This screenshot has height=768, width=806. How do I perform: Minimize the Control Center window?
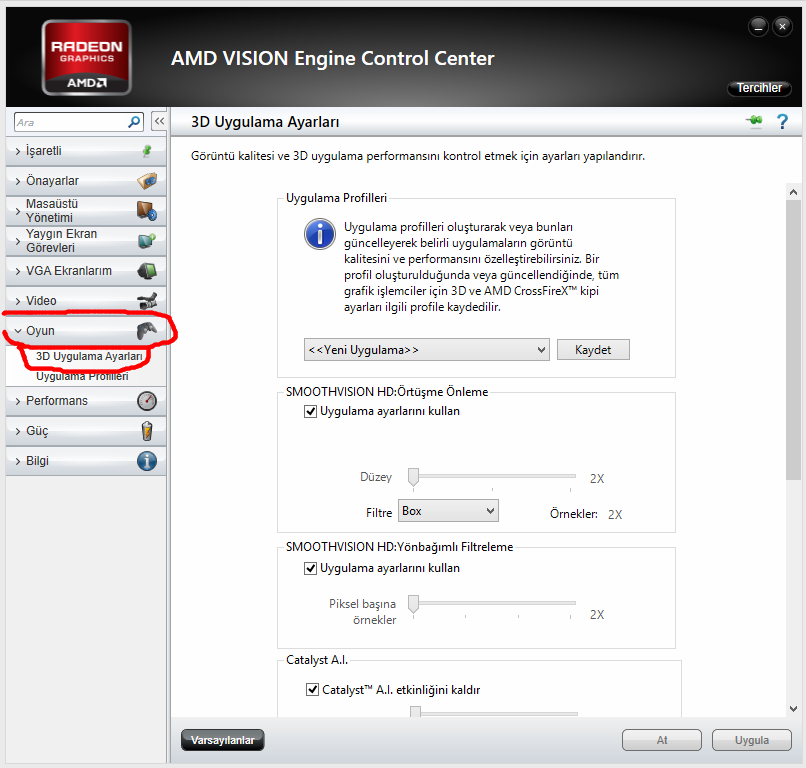coord(758,26)
